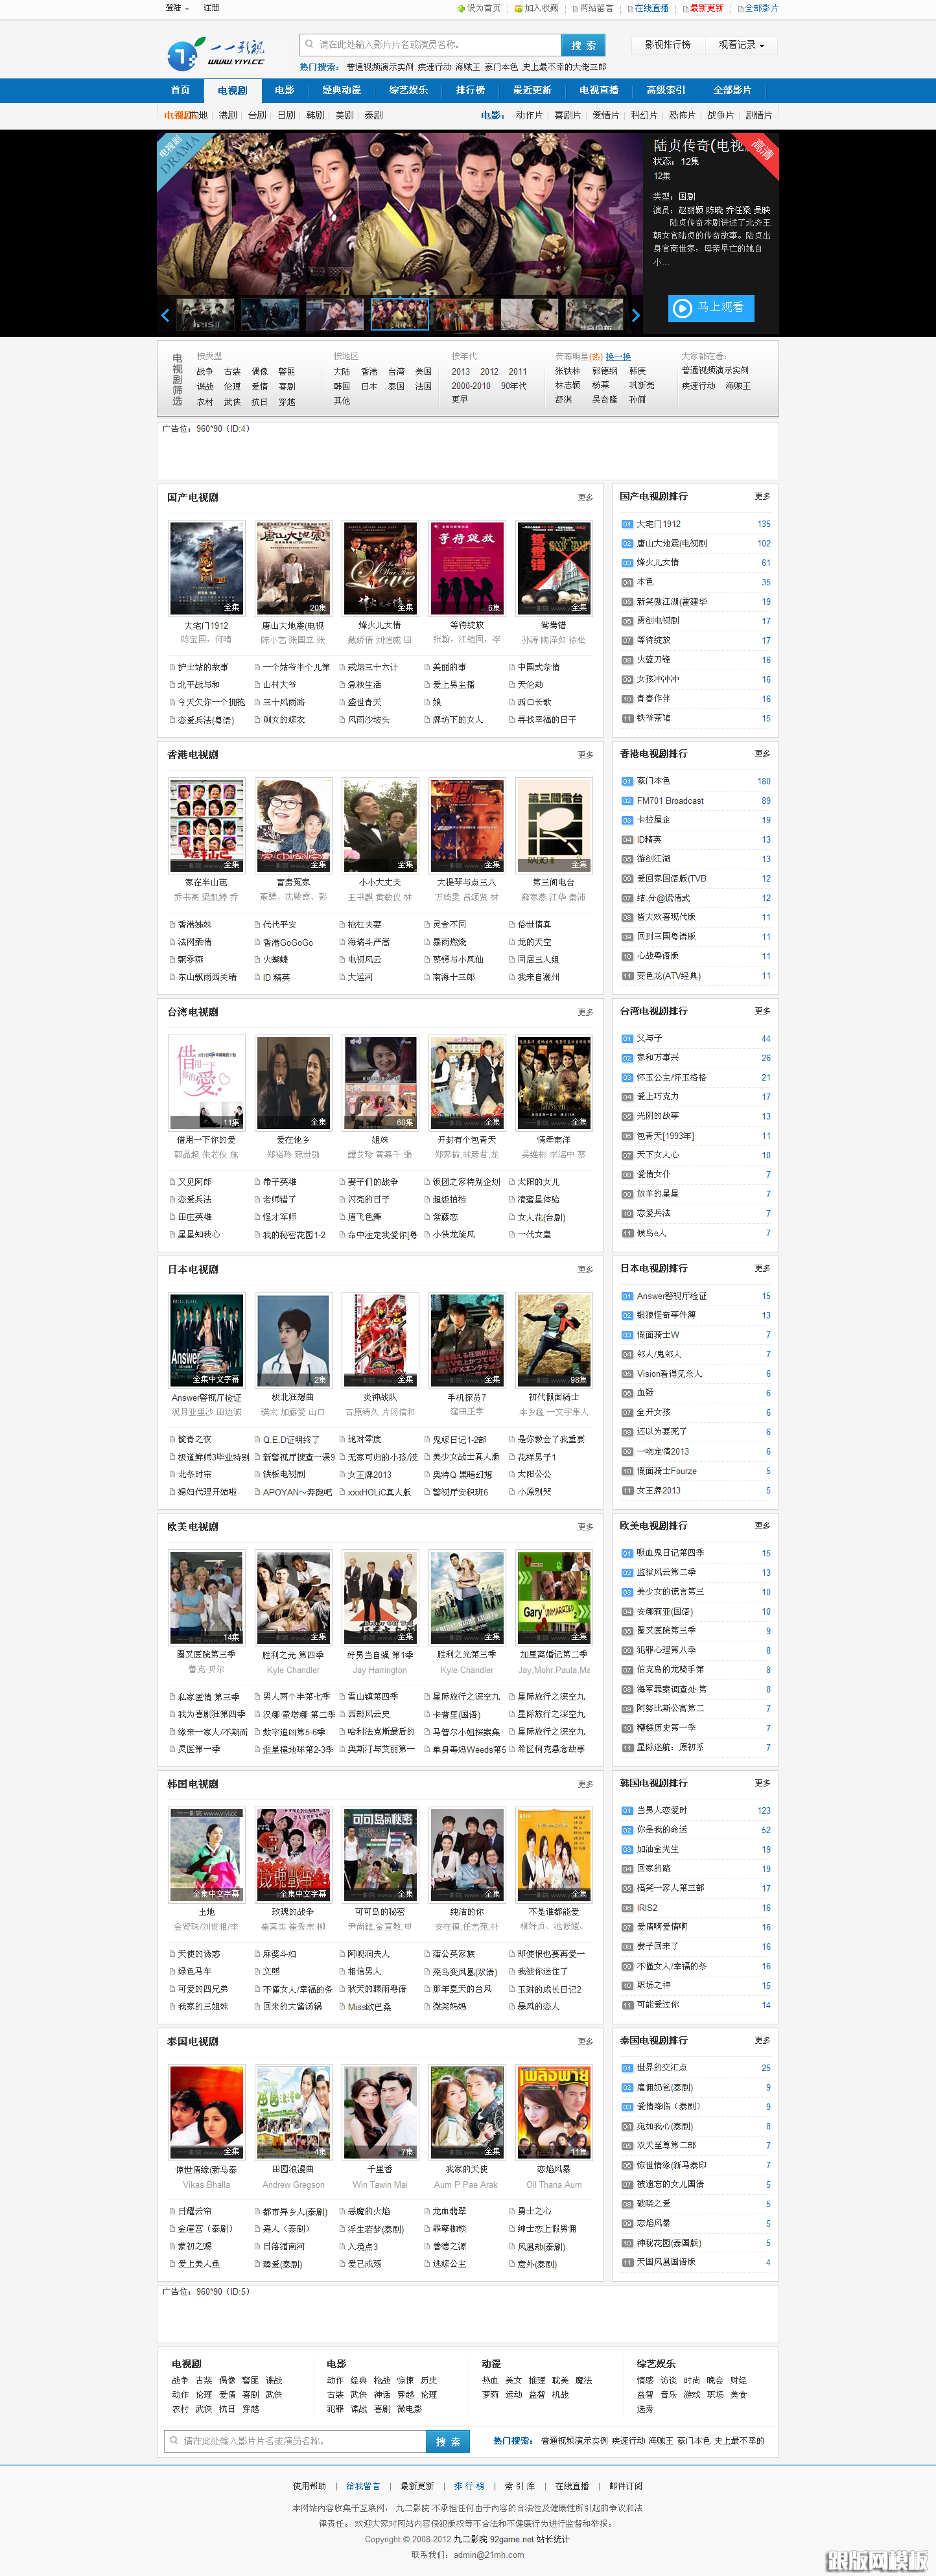This screenshot has width=936, height=2576.
Task: Filter TV dramas by 古装 type
Action: click(x=232, y=371)
